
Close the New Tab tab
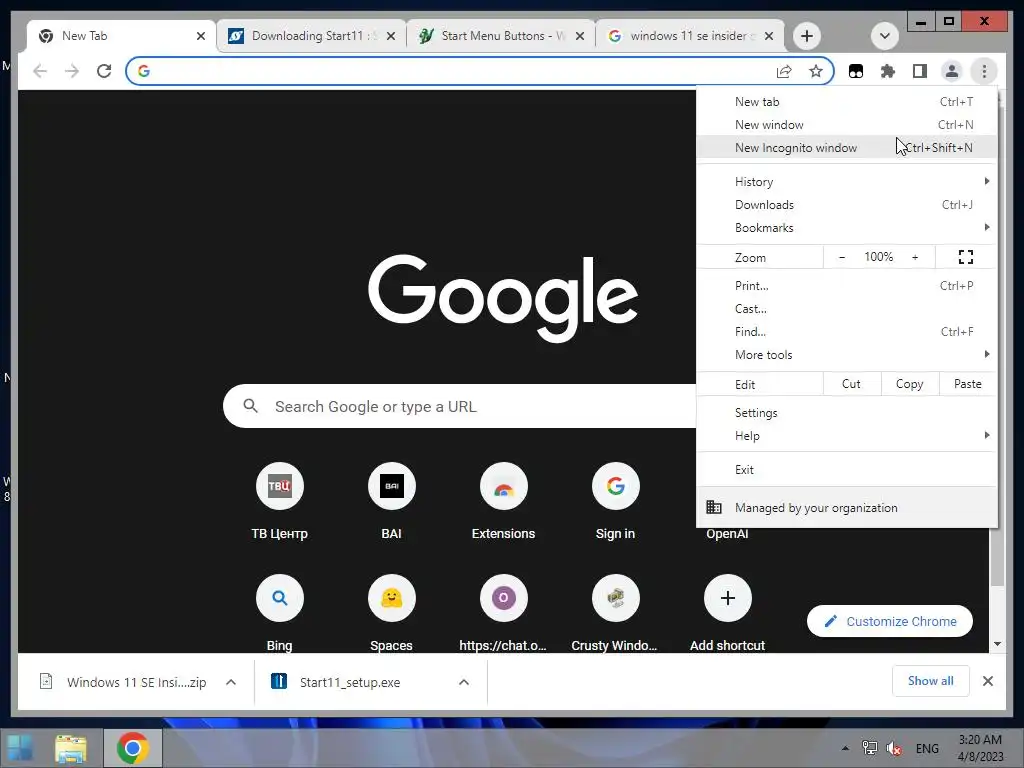pos(201,36)
